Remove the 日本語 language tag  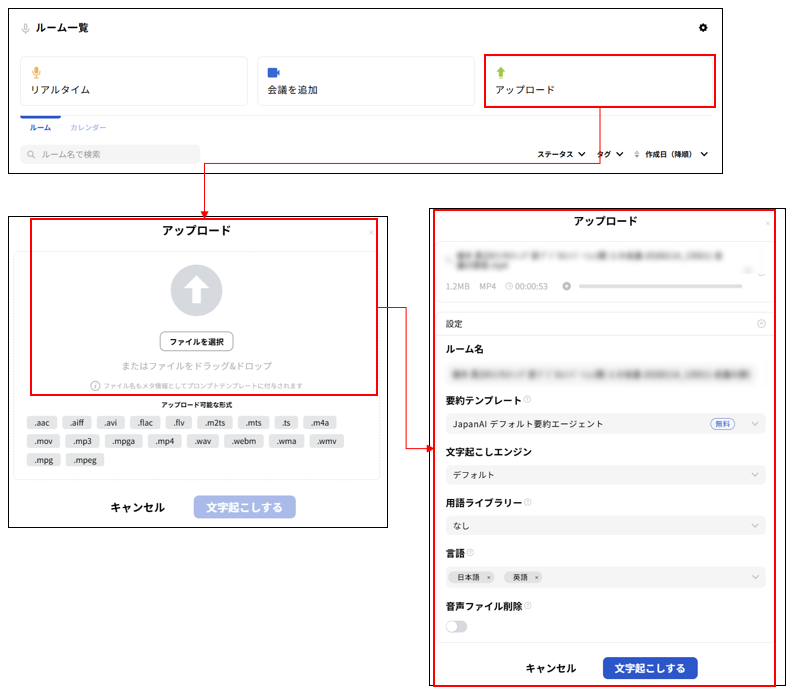[x=489, y=578]
